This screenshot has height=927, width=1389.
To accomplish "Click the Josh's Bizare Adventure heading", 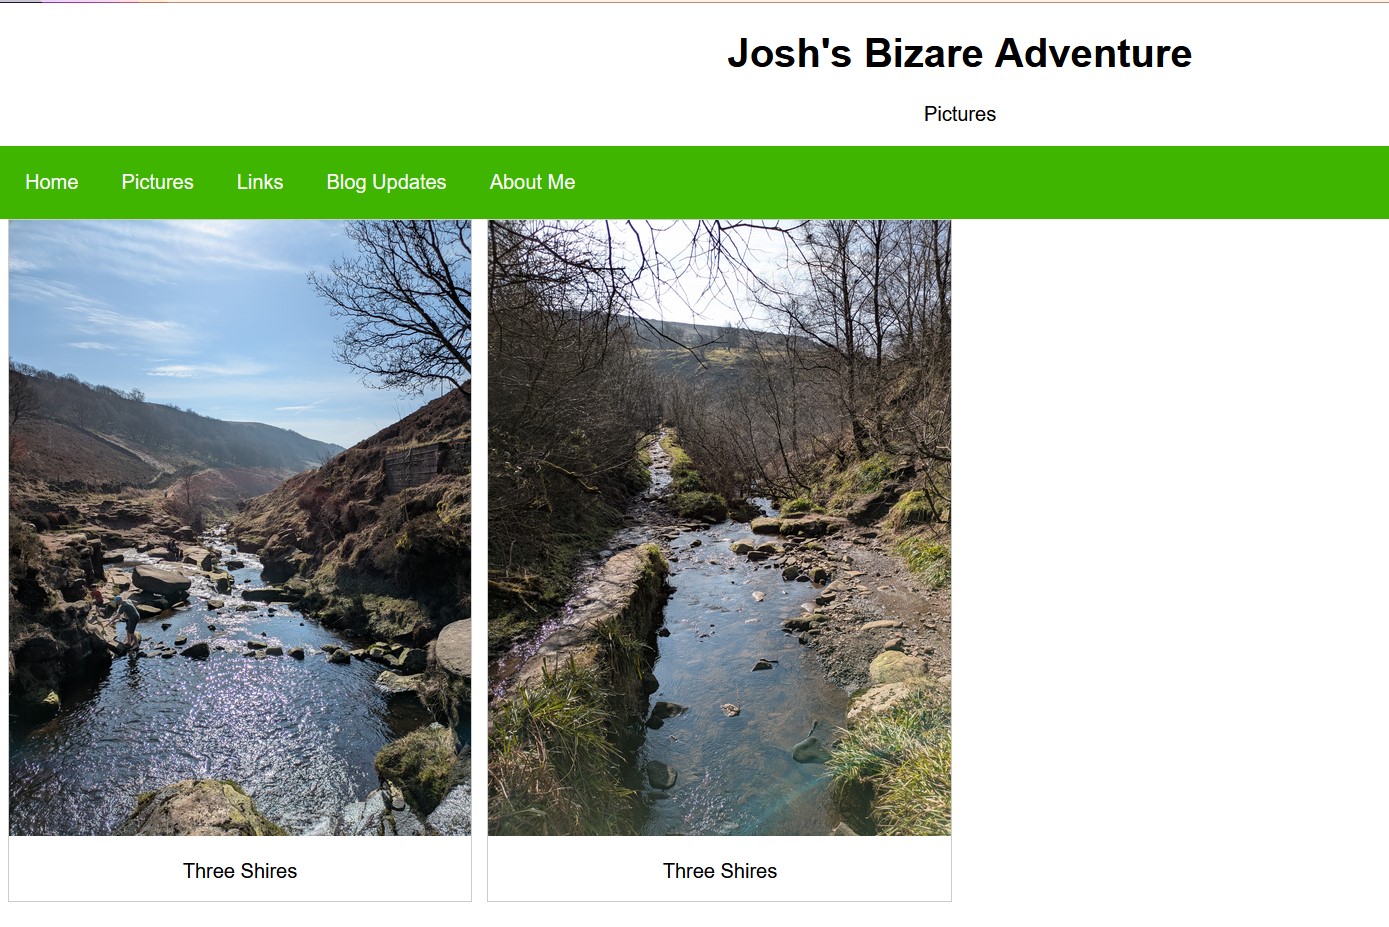I will [959, 53].
